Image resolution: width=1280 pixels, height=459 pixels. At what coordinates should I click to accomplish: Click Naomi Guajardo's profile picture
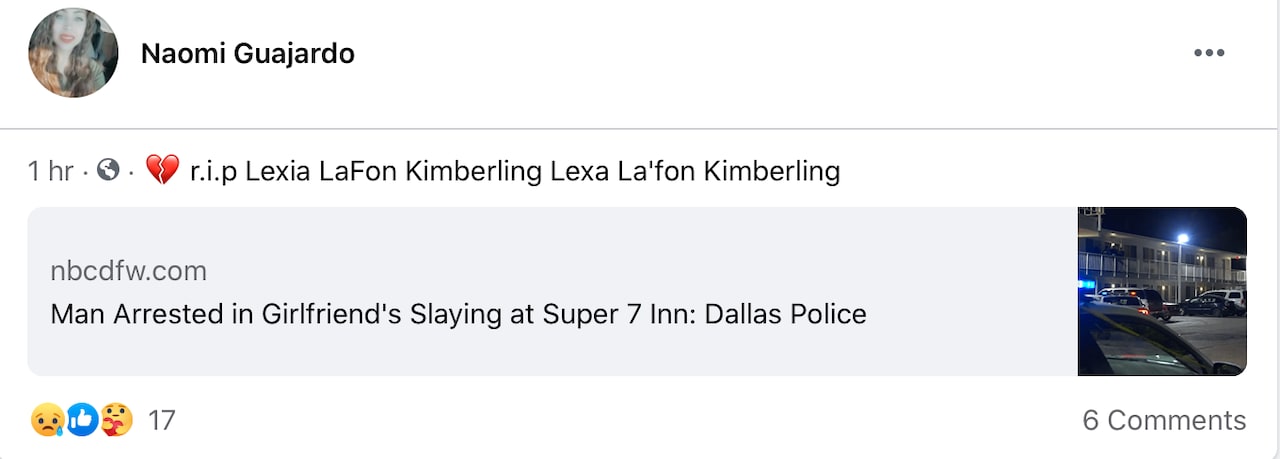[x=73, y=53]
